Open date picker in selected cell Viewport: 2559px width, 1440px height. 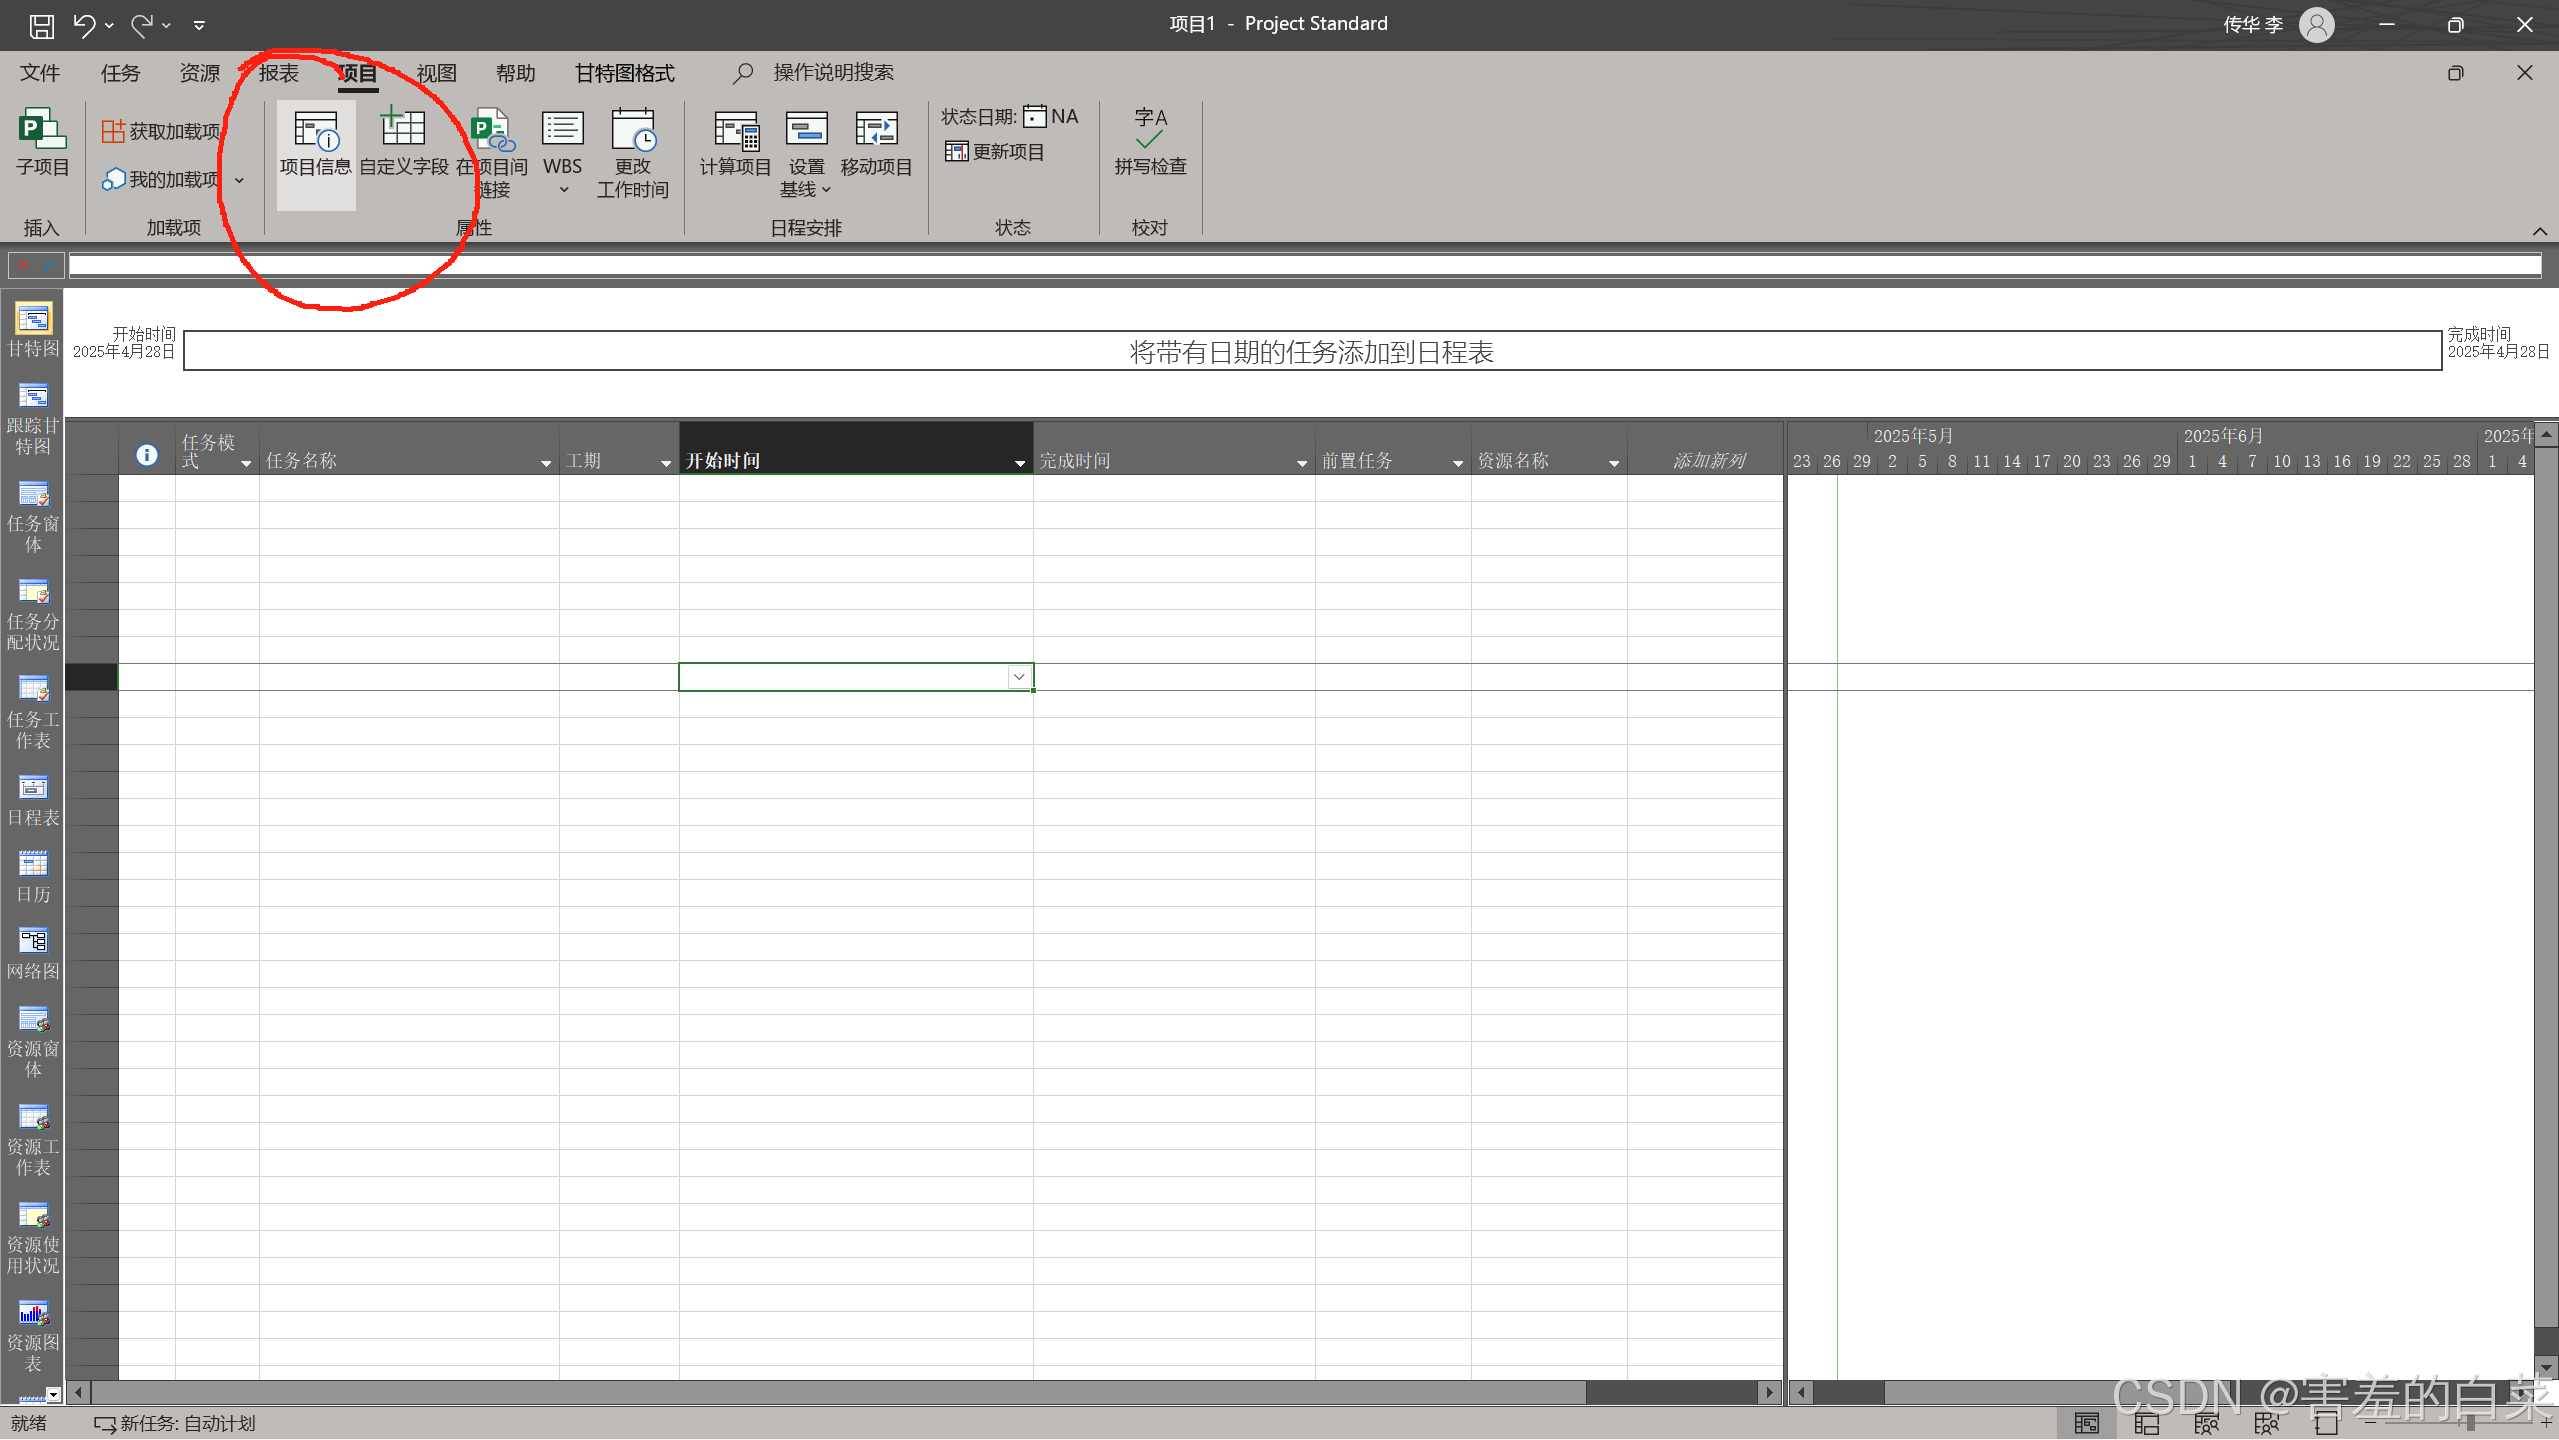tap(1018, 677)
